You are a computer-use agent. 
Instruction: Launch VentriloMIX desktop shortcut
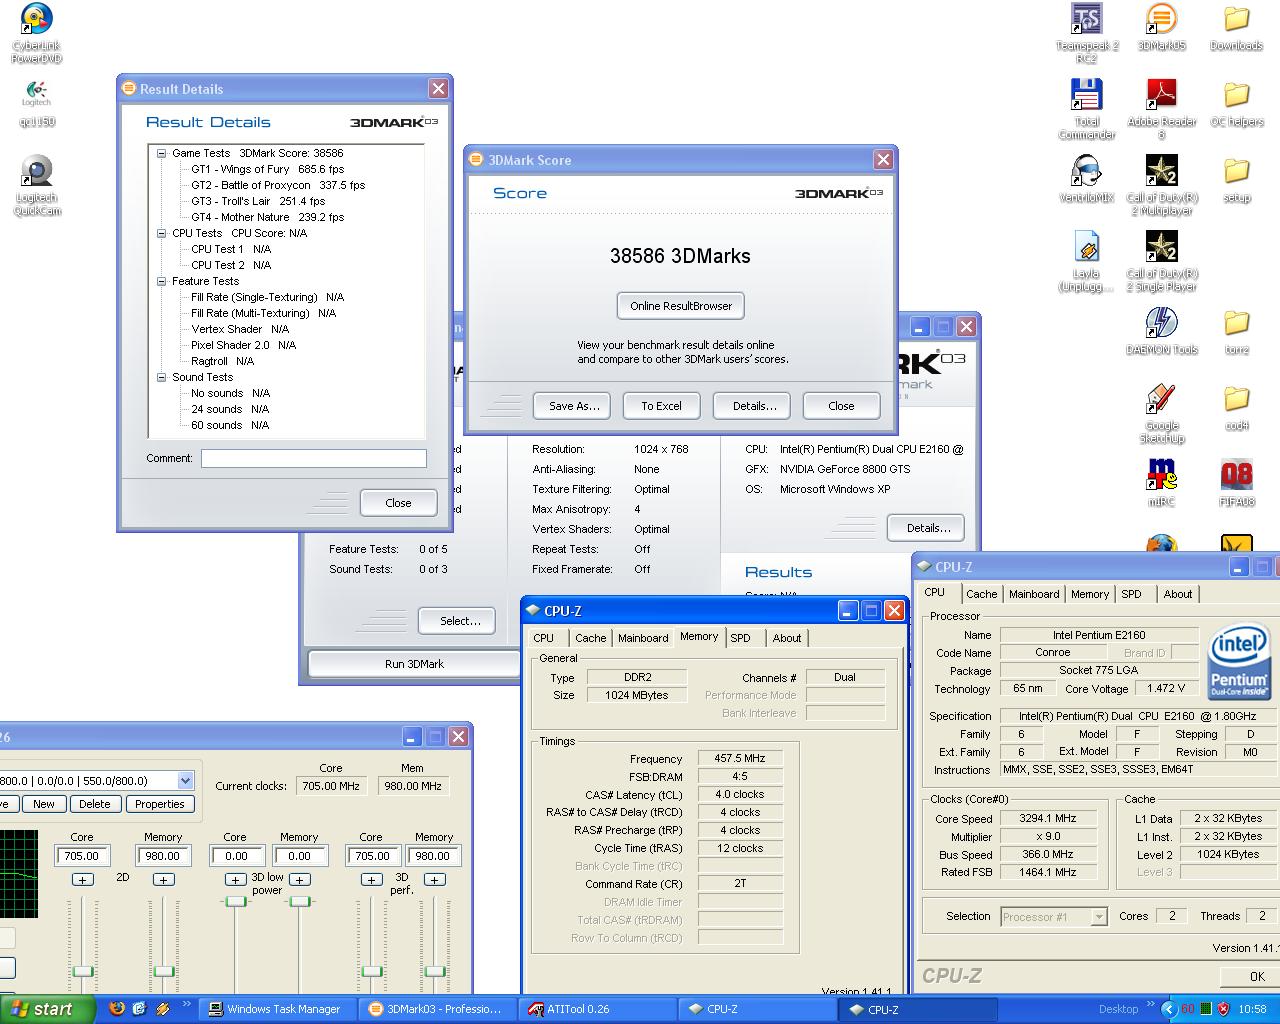pyautogui.click(x=1086, y=180)
